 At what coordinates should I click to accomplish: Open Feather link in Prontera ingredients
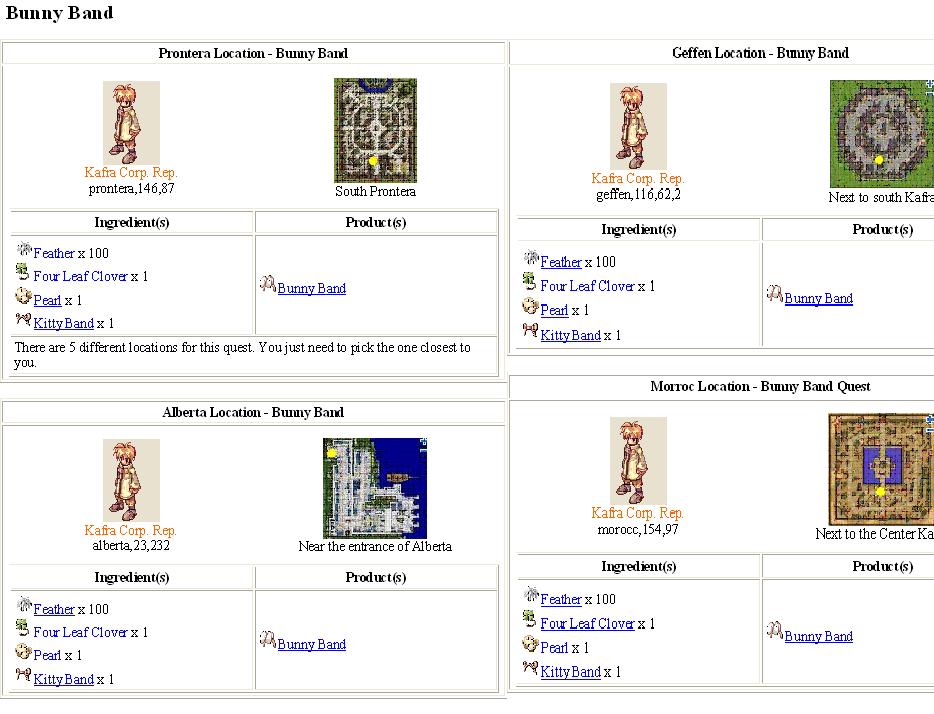tap(54, 253)
